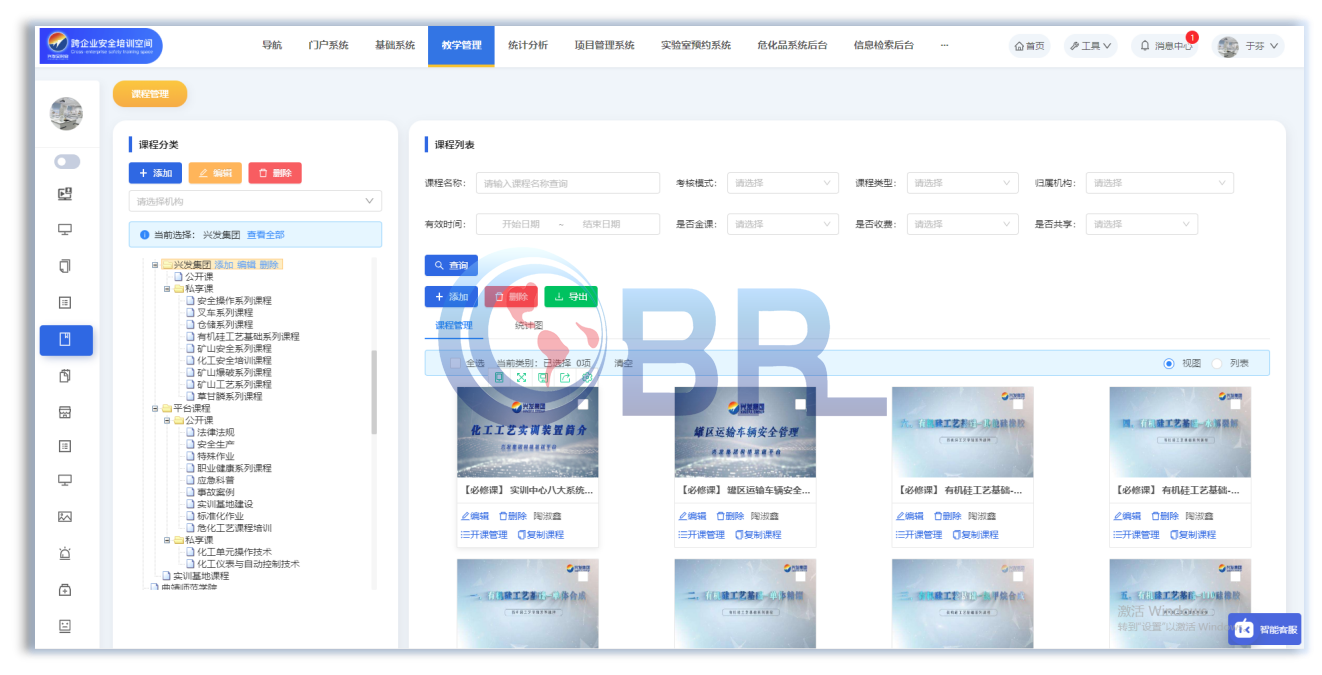Viewport: 1322px width, 675px height.
Task: Focus the 课程名称 search input field
Action: [x=567, y=183]
